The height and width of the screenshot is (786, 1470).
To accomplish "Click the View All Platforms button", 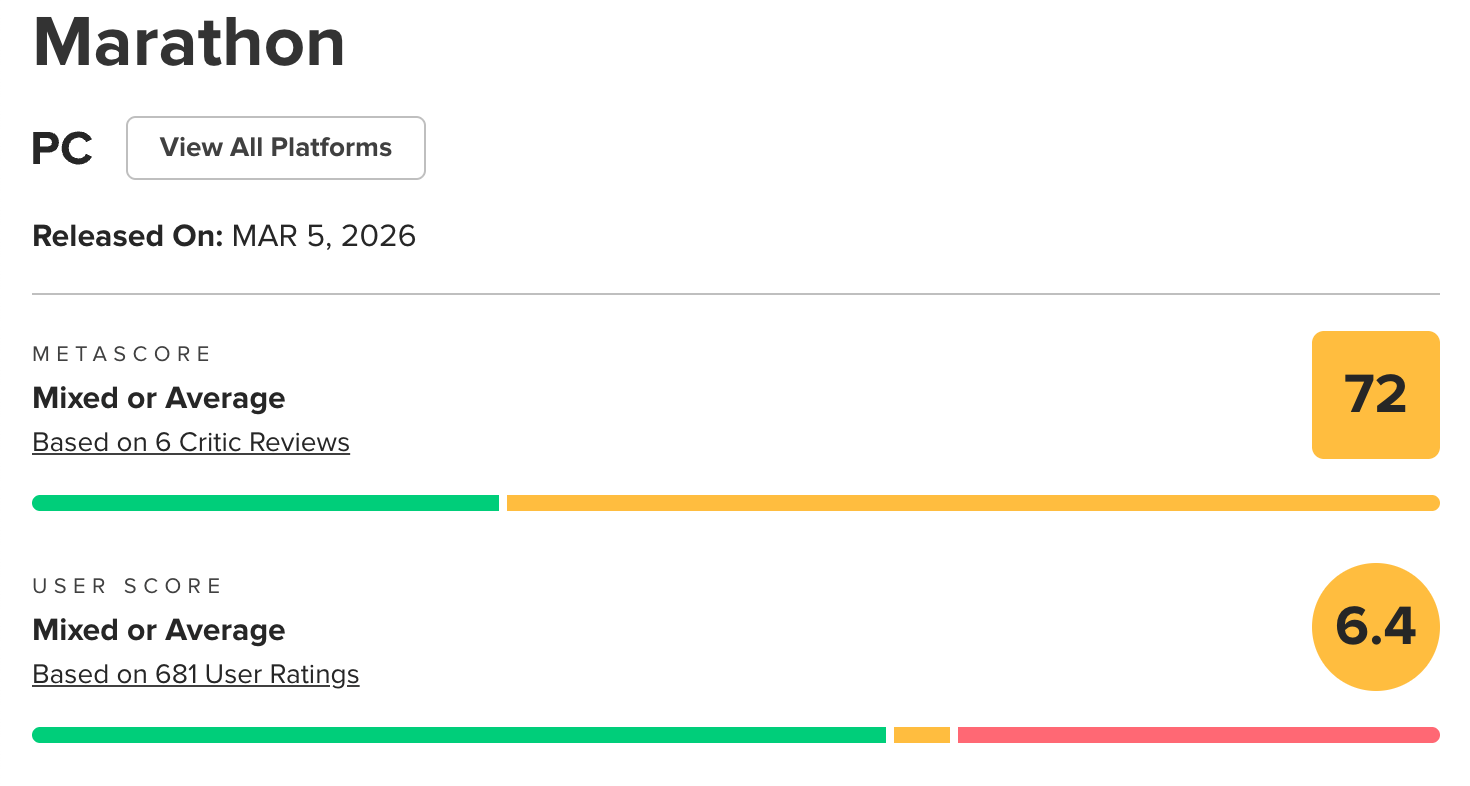I will (276, 148).
